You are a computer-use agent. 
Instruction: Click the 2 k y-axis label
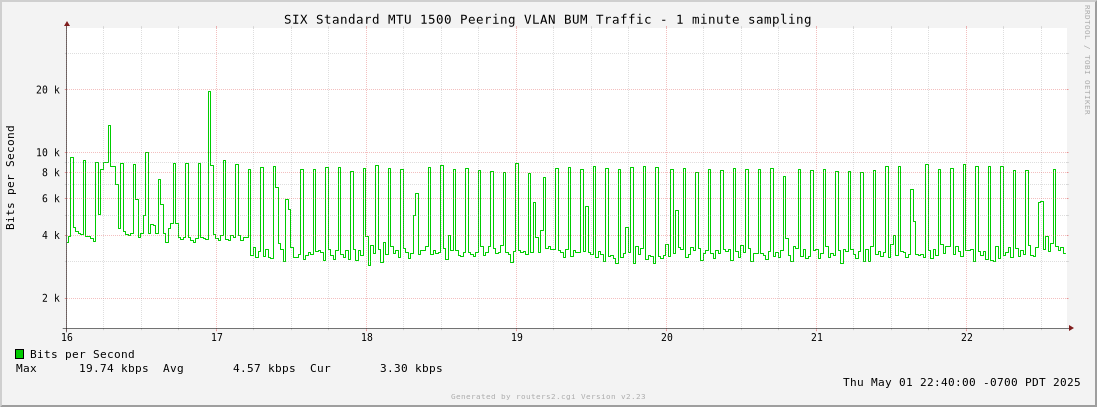(x=51, y=299)
